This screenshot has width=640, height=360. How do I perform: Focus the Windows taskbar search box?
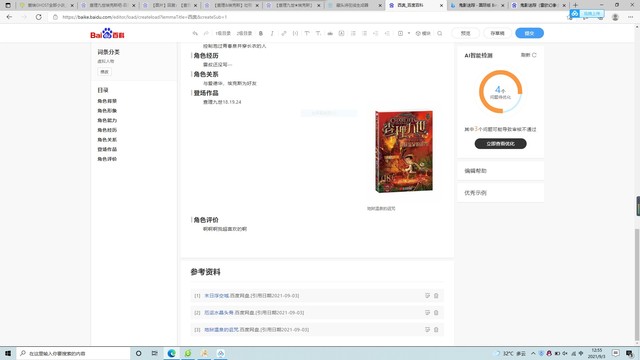point(73,353)
